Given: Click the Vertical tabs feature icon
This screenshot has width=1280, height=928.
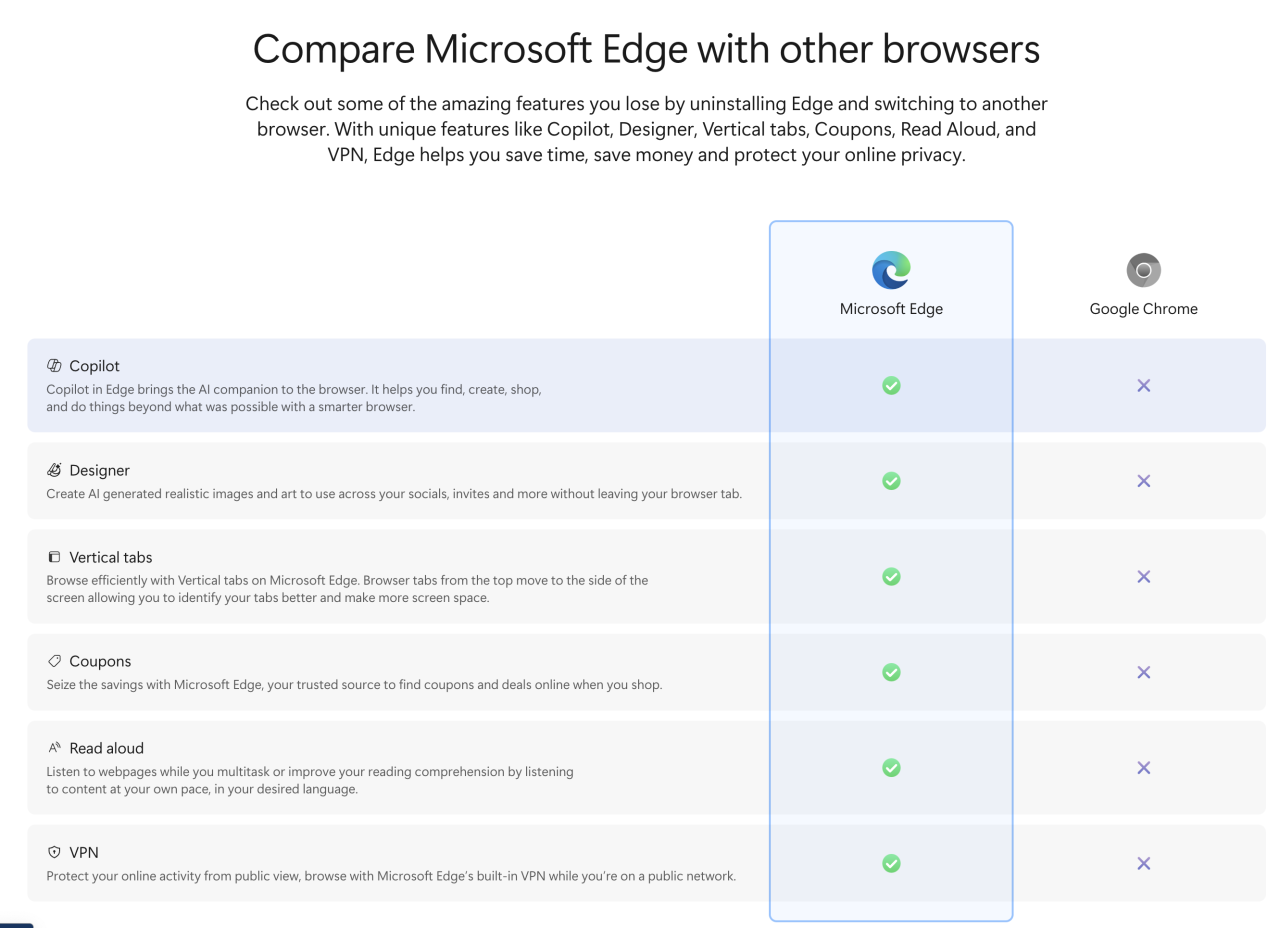Looking at the screenshot, I should (54, 557).
